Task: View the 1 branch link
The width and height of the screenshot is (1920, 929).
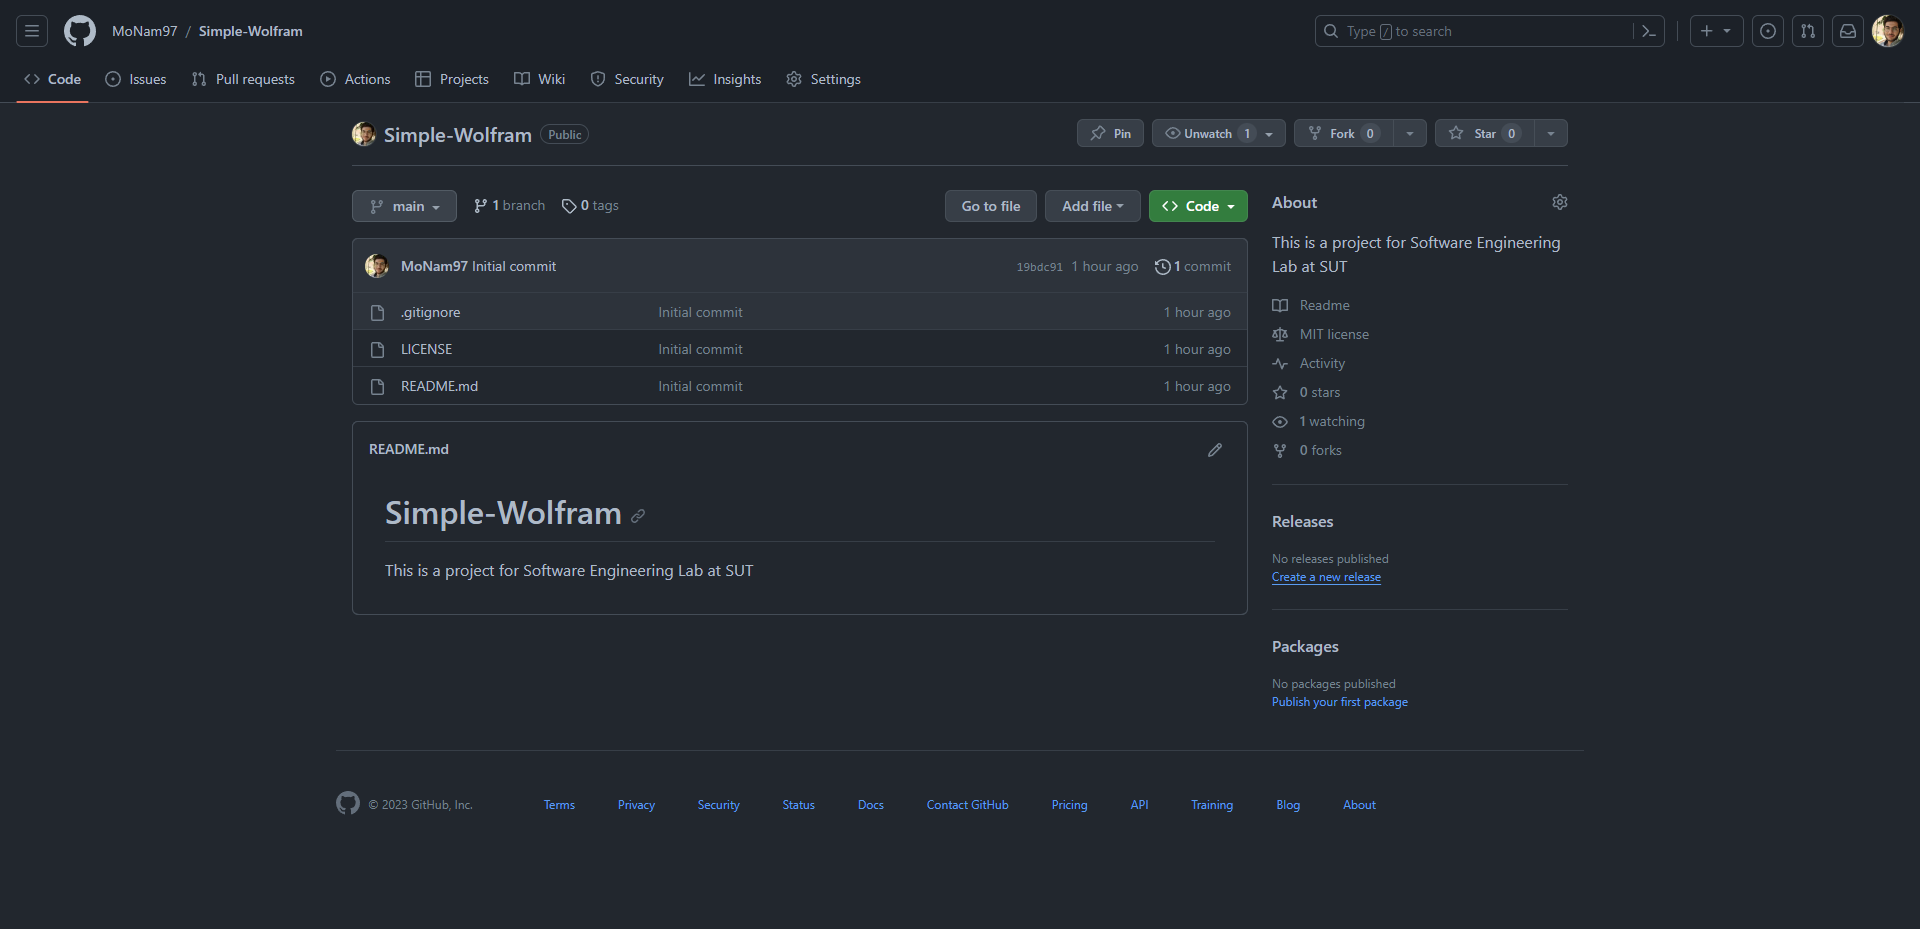Action: (x=509, y=206)
